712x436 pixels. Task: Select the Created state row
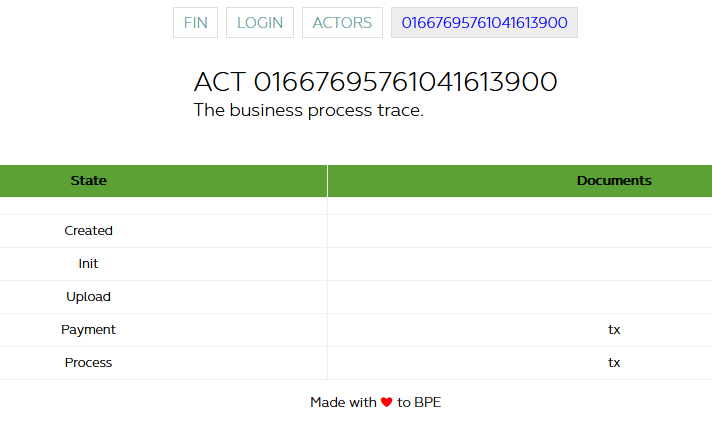coord(88,231)
